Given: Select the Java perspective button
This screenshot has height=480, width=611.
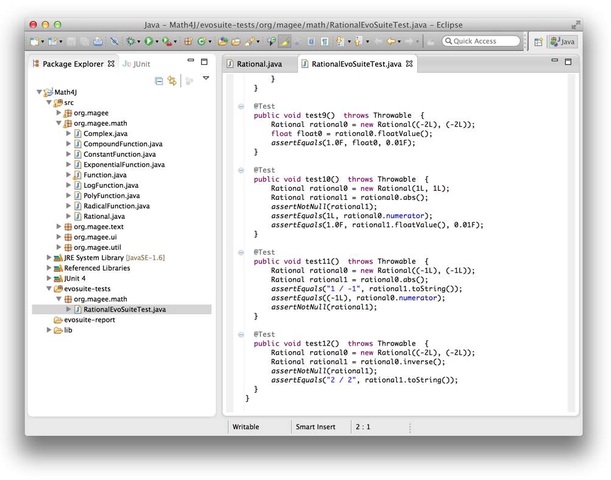Looking at the screenshot, I should pos(562,42).
